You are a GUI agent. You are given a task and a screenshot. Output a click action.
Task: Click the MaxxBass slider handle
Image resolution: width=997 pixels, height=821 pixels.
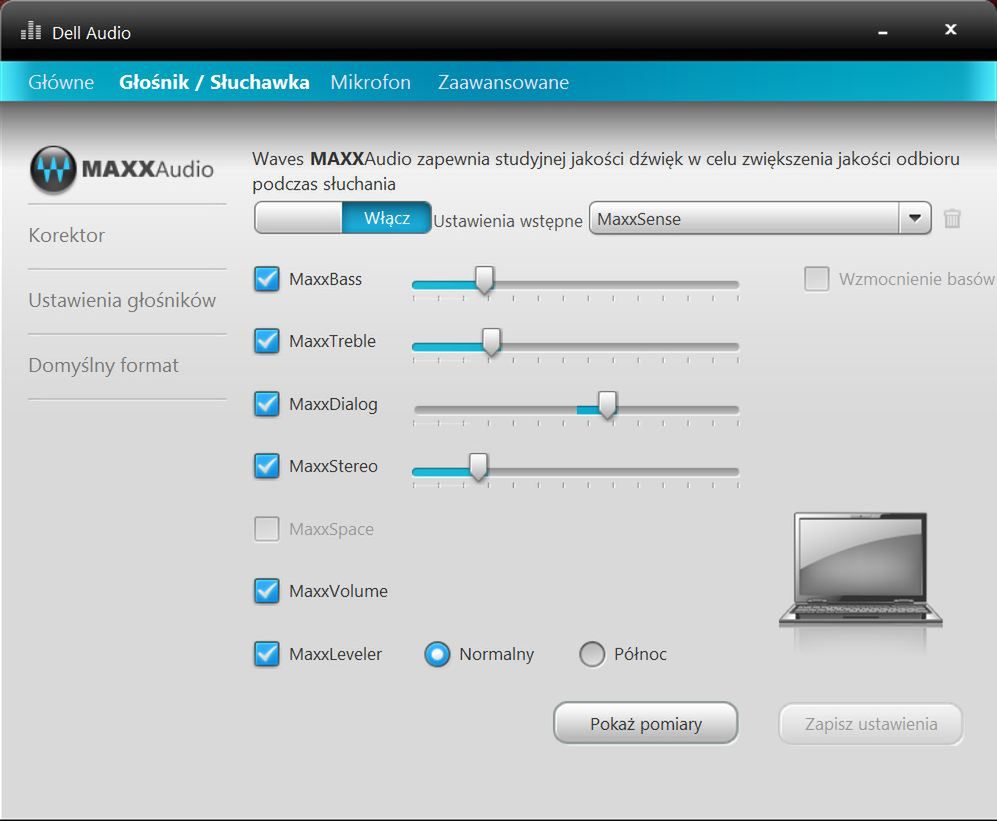pyautogui.click(x=485, y=280)
